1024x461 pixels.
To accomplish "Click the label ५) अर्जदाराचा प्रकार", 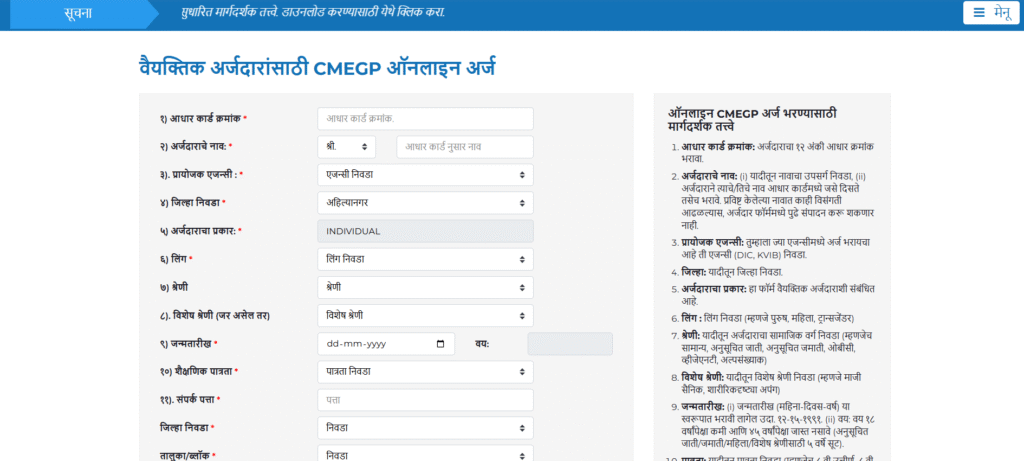I will [x=200, y=231].
